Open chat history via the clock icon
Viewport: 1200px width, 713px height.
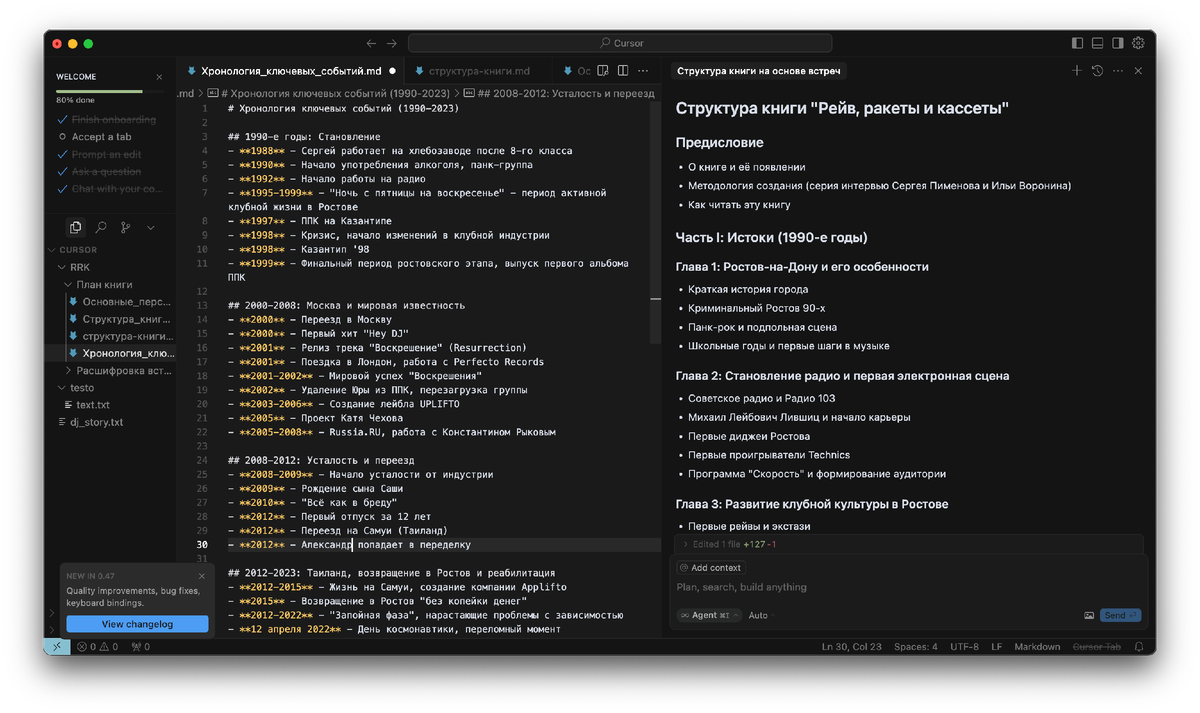click(1097, 71)
